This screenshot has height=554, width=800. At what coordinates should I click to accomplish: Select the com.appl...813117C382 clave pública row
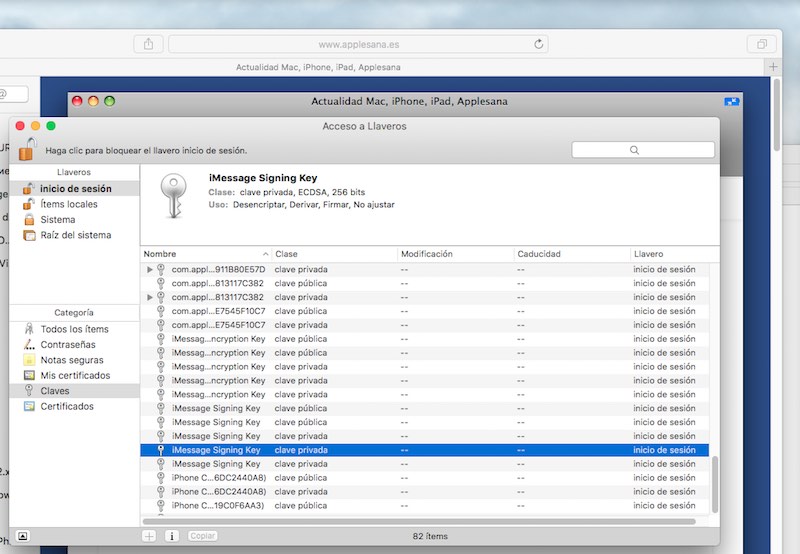click(424, 283)
